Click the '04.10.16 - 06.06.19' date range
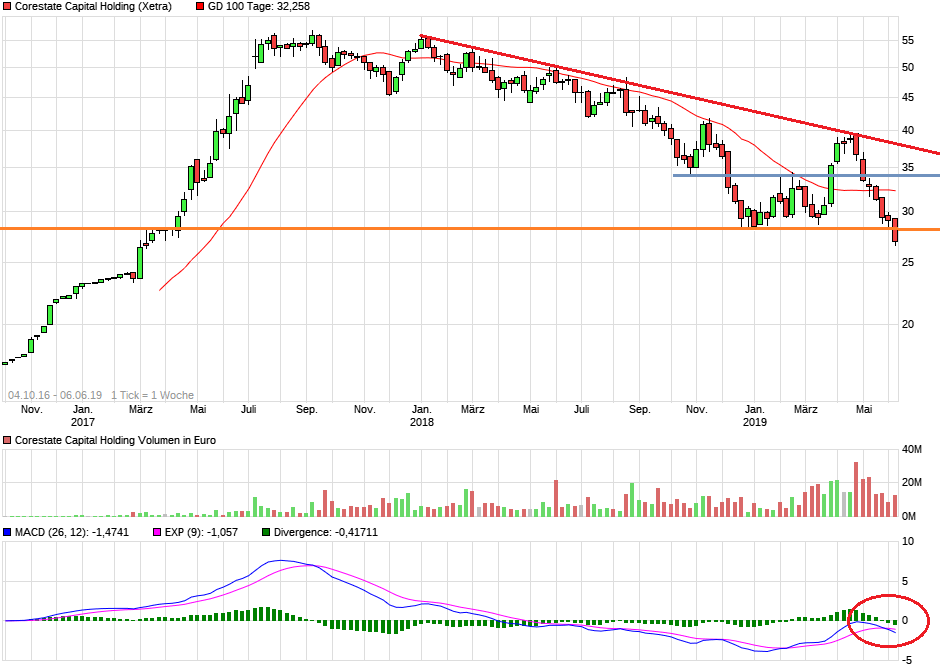 point(55,396)
